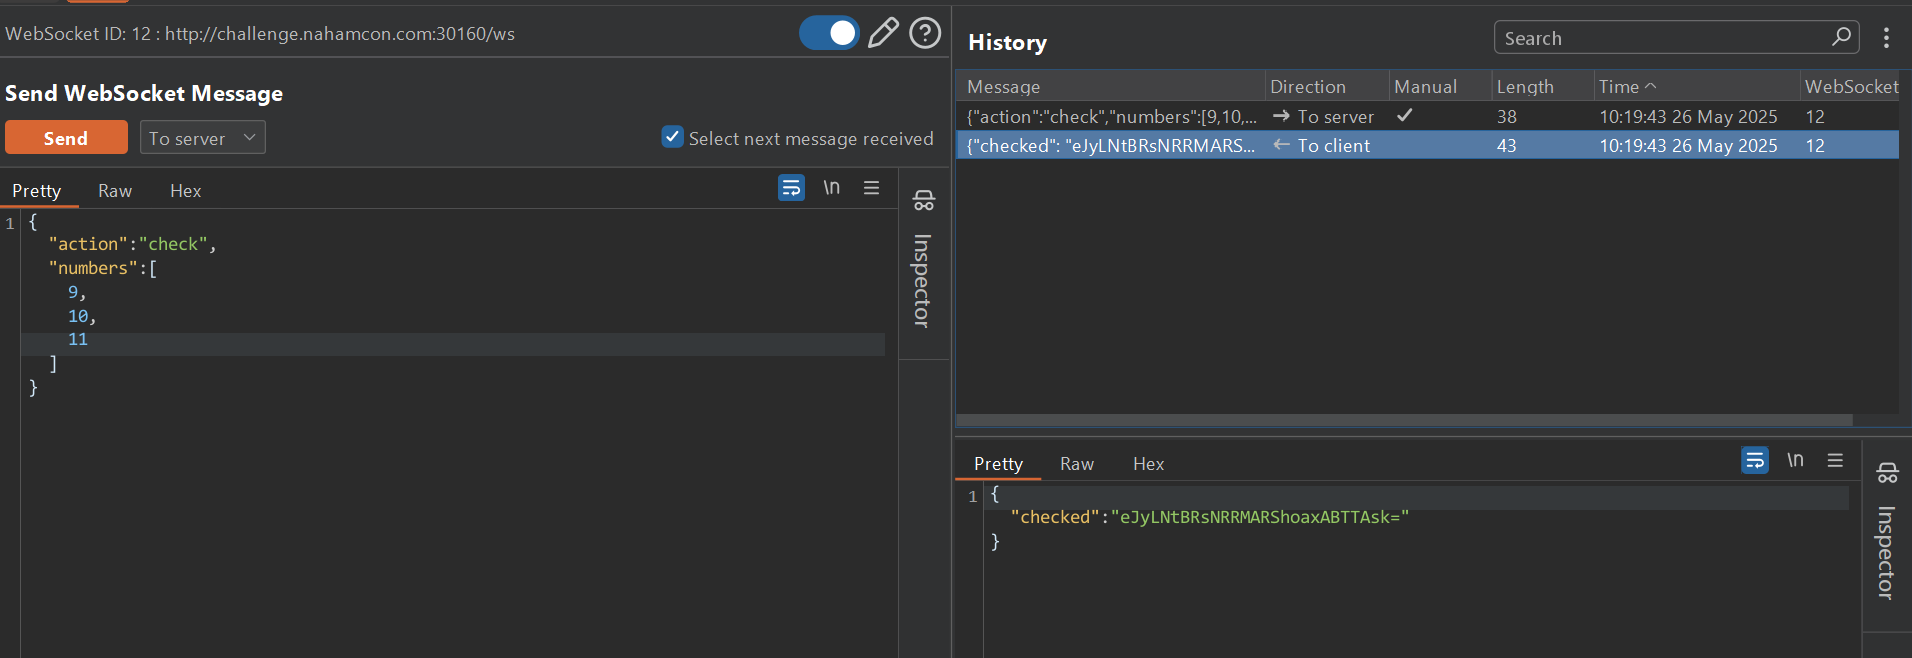Toggle word wrap icon in message editor
The height and width of the screenshot is (658, 1912).
point(791,188)
